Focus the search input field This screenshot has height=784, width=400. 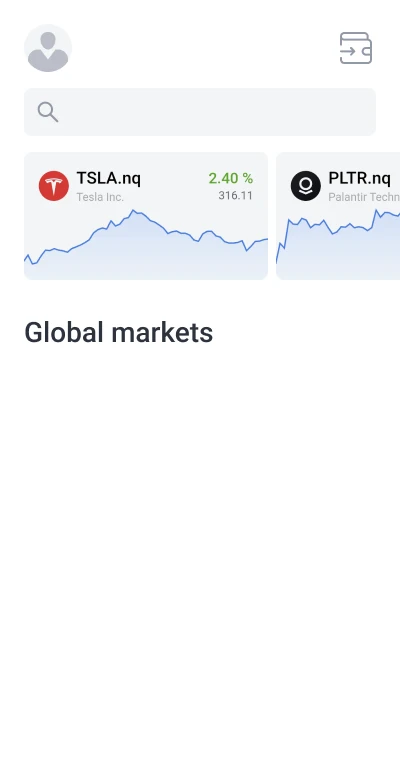(200, 112)
